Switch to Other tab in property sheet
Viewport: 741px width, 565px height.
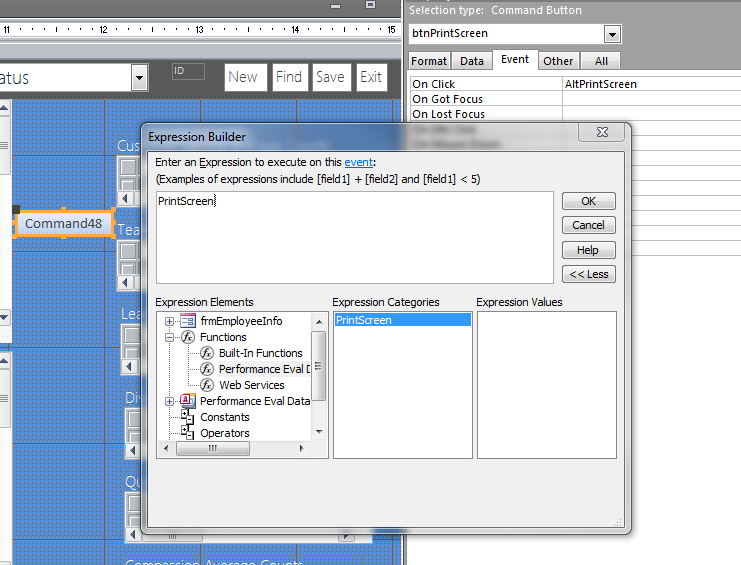[x=558, y=61]
